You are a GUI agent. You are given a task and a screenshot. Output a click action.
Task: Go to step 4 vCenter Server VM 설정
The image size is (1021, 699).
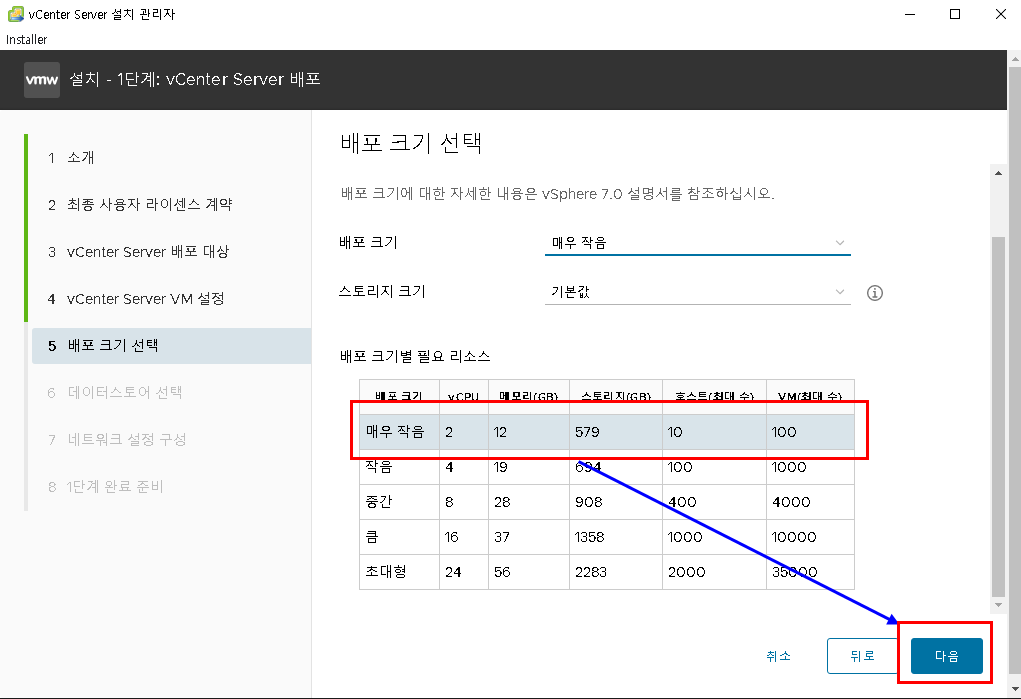(136, 299)
